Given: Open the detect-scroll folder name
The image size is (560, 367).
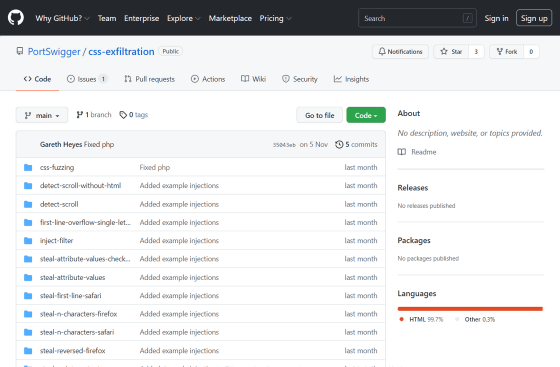Looking at the screenshot, I should pos(59,204).
